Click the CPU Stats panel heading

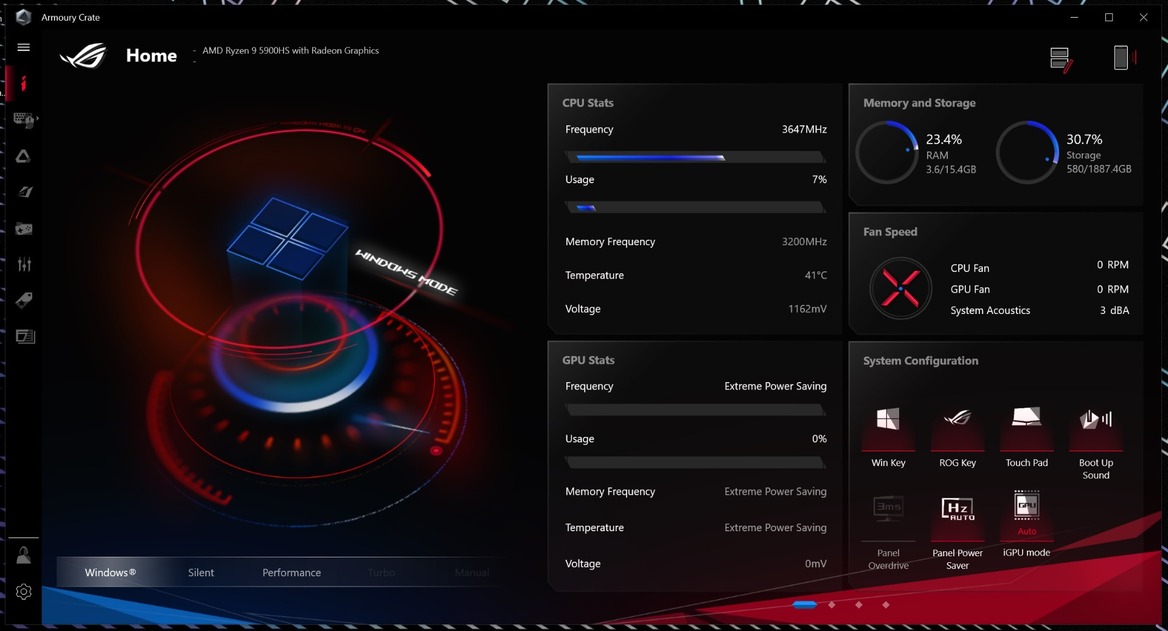click(x=588, y=103)
